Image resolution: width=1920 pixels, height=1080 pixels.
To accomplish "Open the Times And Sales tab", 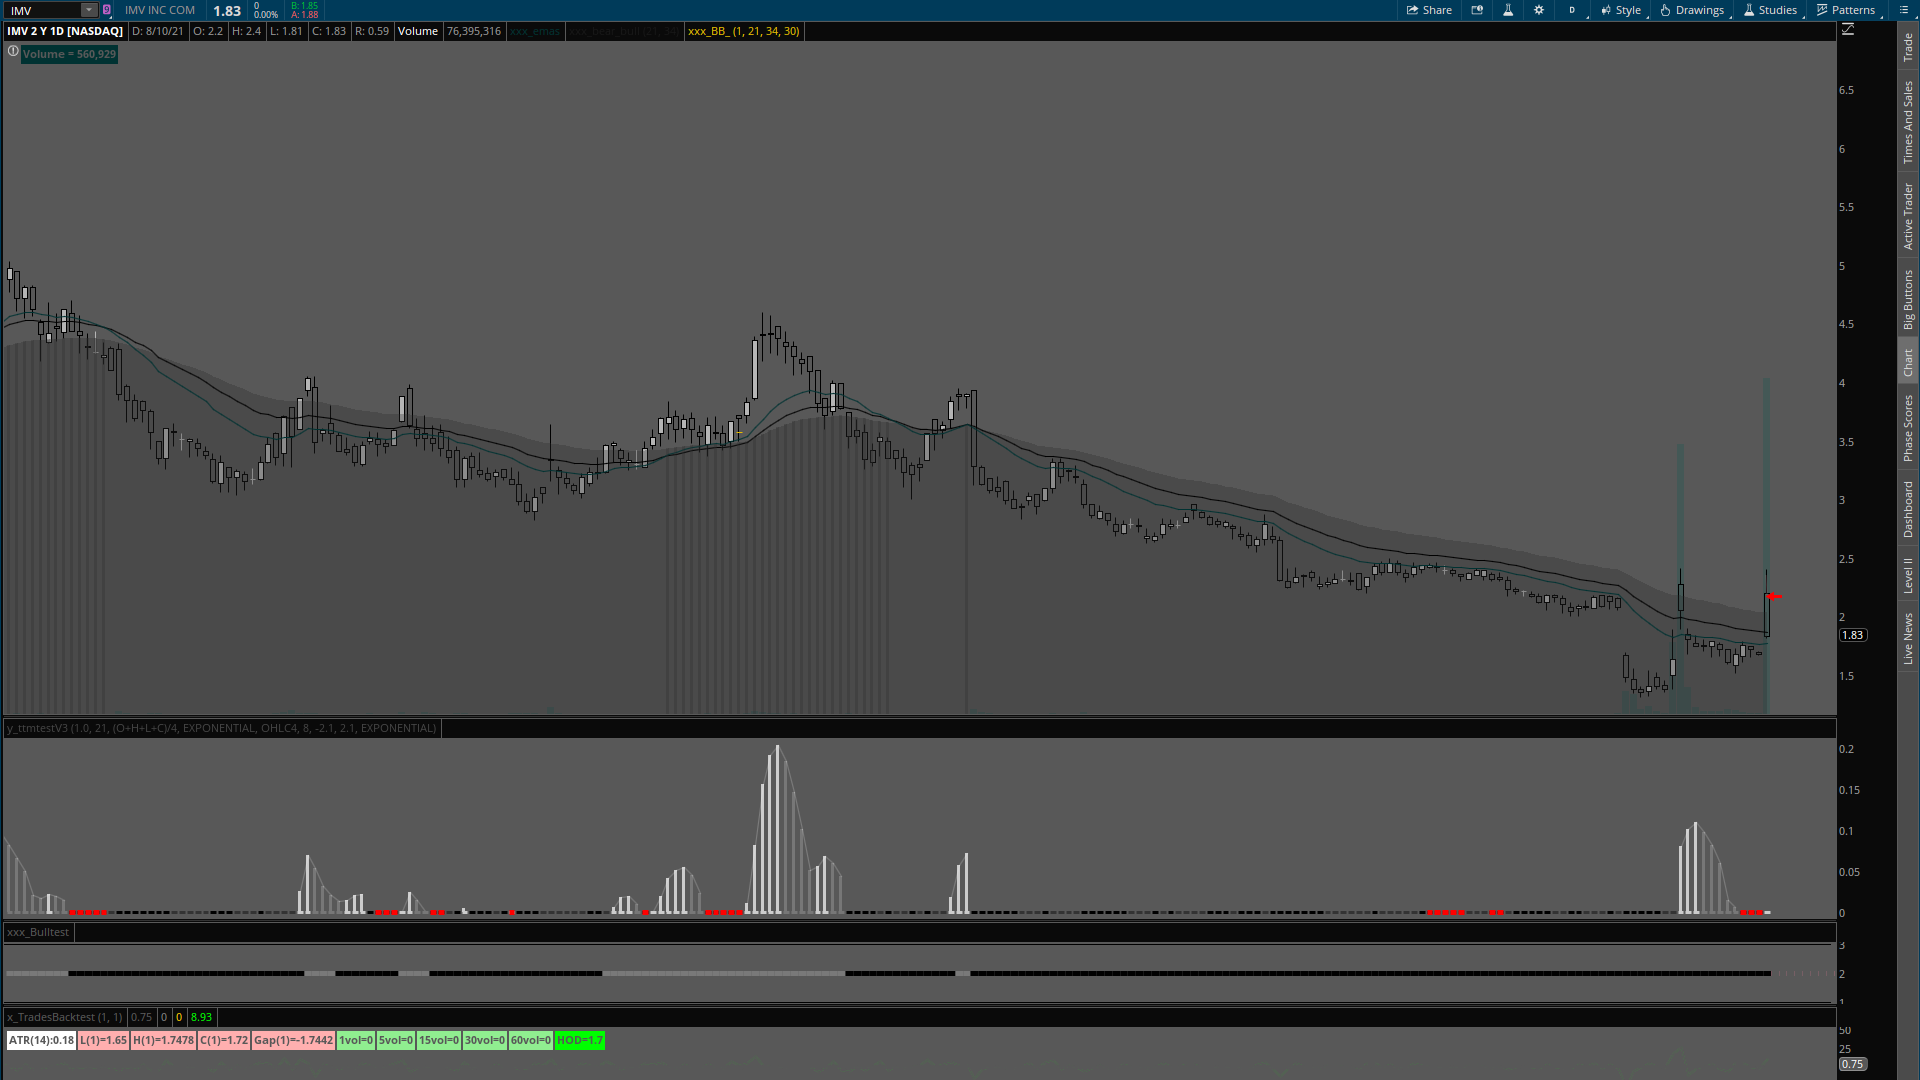I will pos(1908,122).
